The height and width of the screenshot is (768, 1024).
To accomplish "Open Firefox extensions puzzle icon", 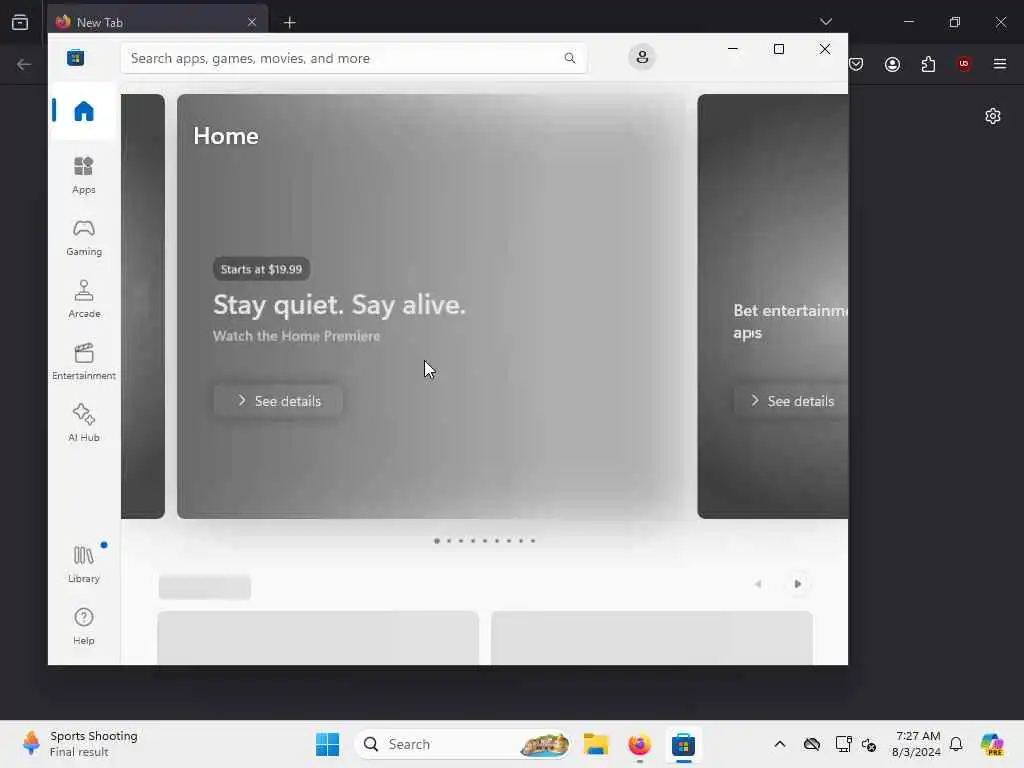I will (x=928, y=64).
